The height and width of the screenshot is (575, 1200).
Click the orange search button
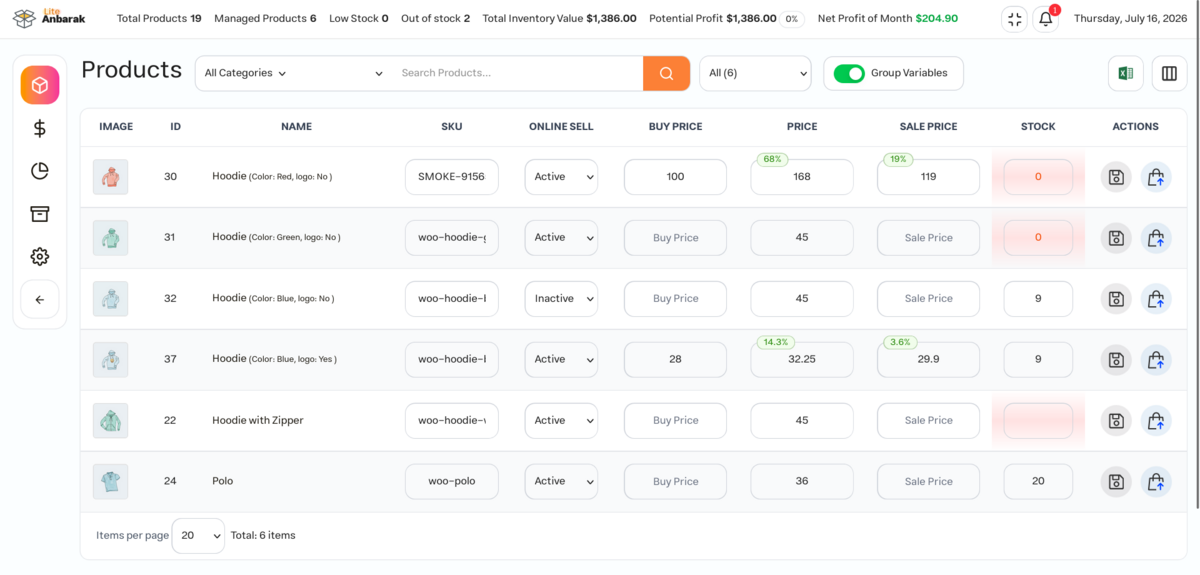coord(666,73)
